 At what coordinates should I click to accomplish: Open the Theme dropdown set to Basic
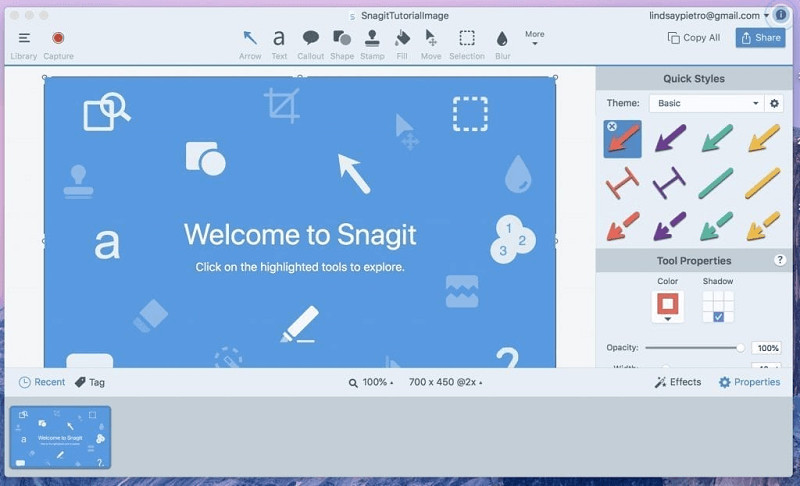pos(706,103)
